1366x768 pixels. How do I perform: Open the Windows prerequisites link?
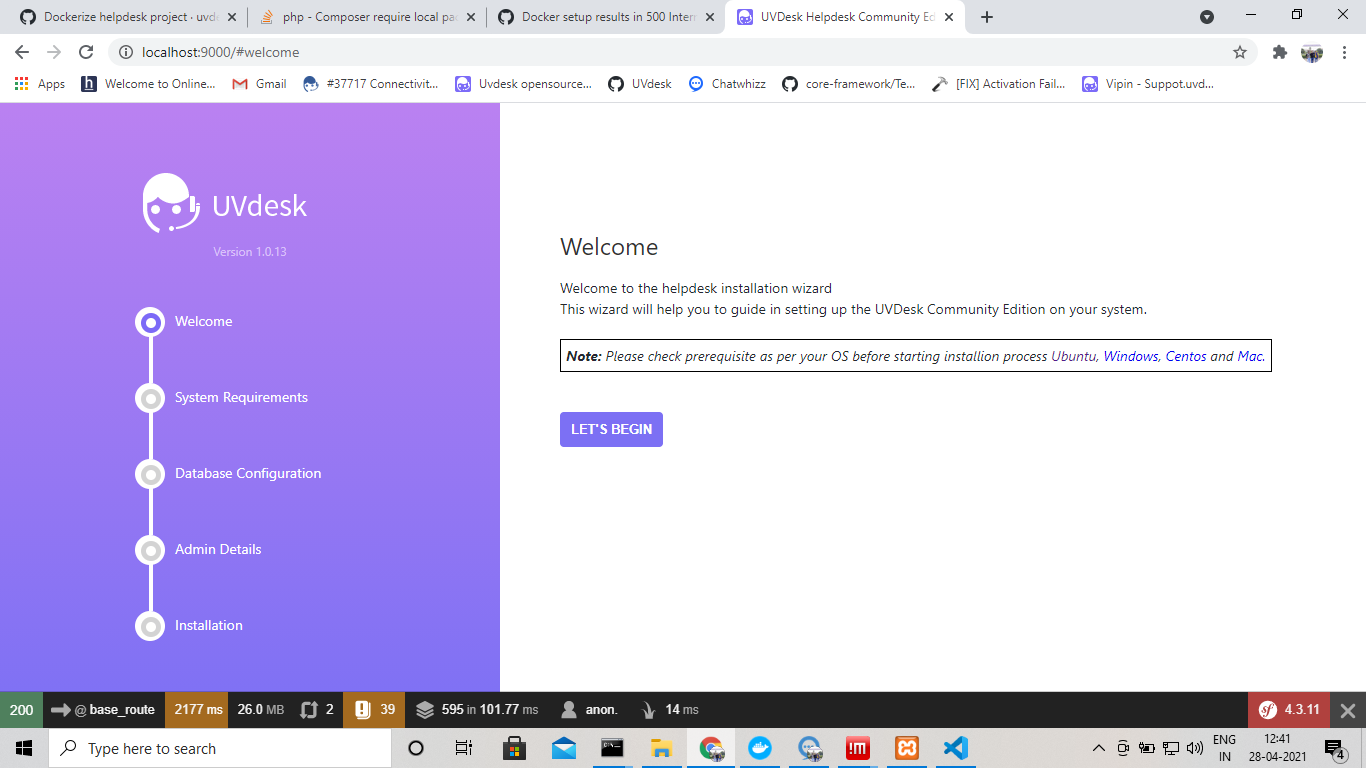[1131, 355]
